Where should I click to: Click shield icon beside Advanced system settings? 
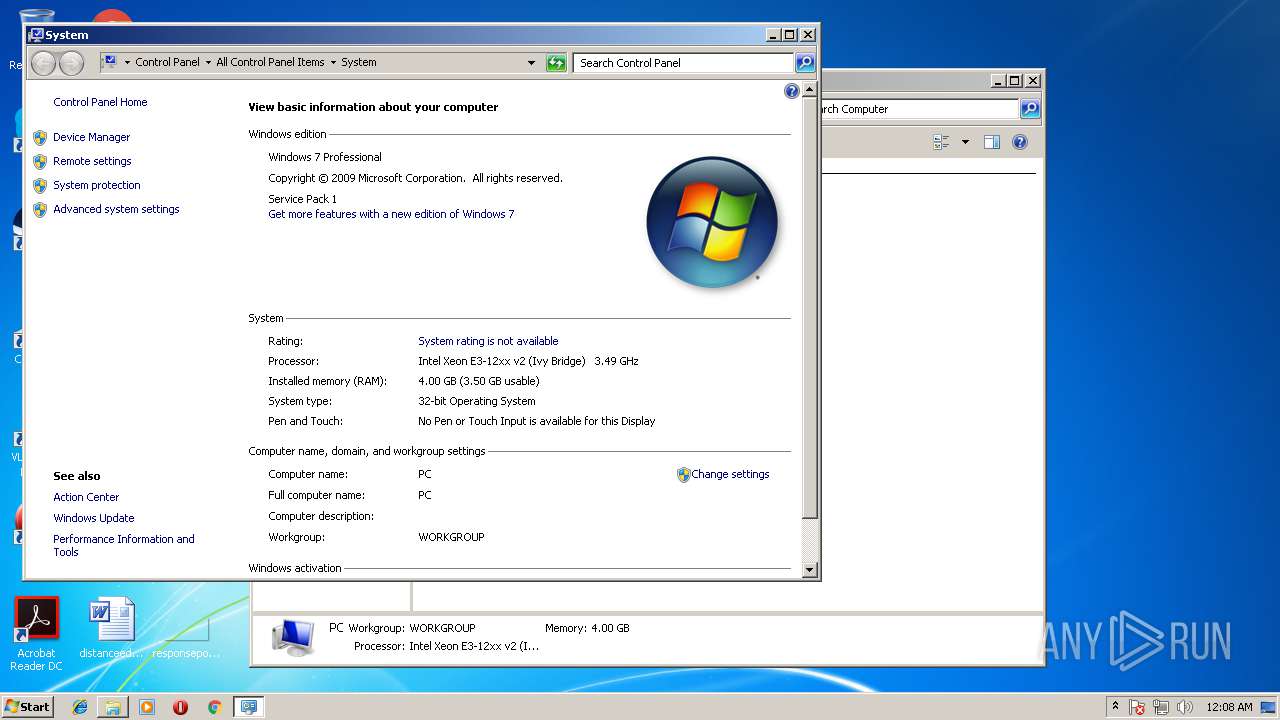click(40, 210)
